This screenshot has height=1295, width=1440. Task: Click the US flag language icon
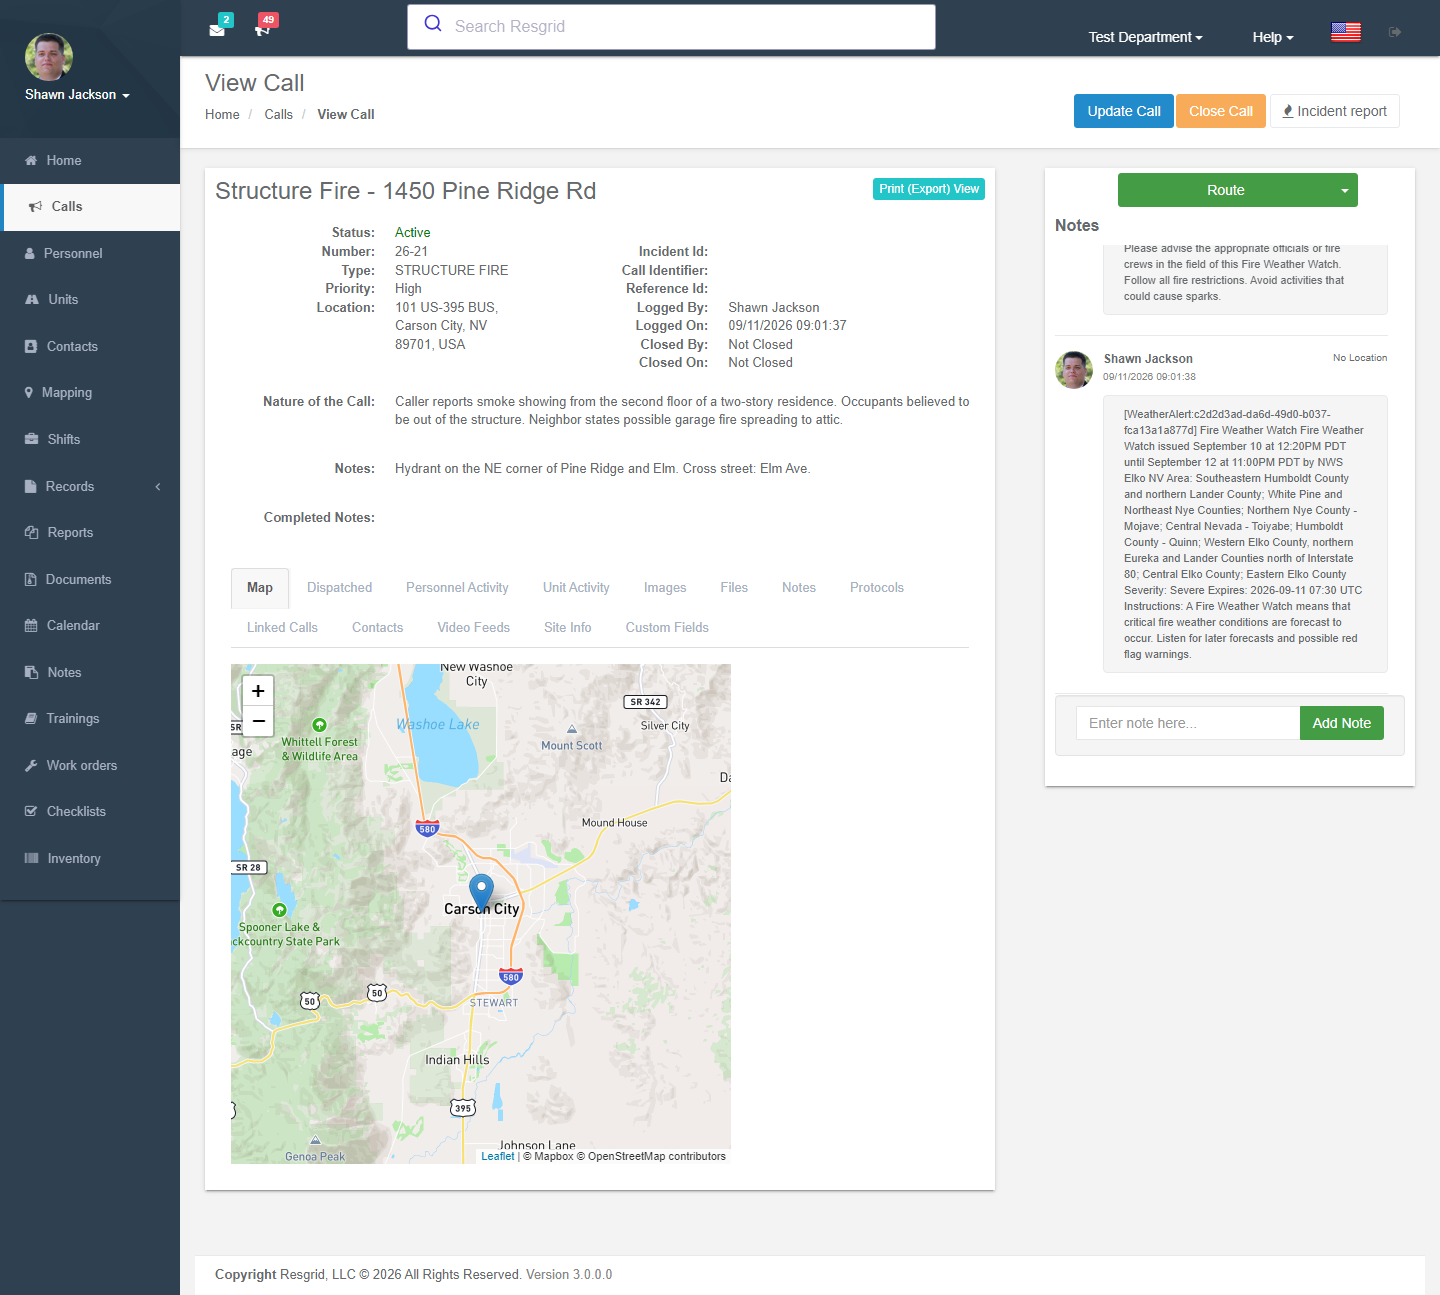point(1346,32)
